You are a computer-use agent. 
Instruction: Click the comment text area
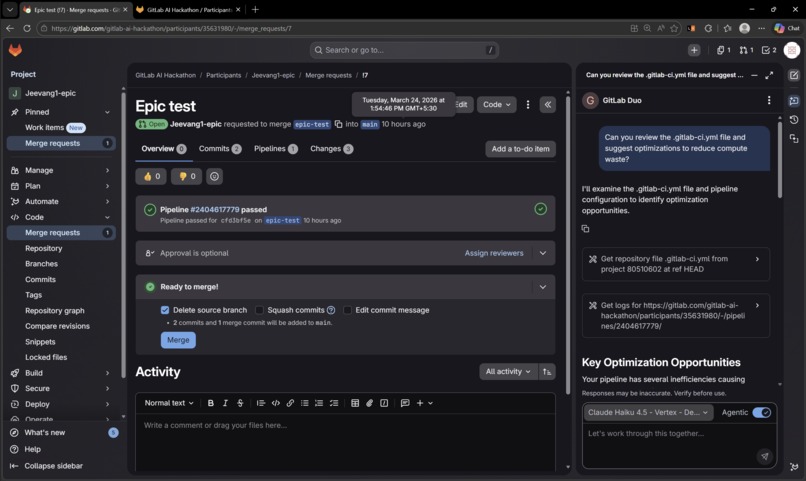(x=345, y=442)
